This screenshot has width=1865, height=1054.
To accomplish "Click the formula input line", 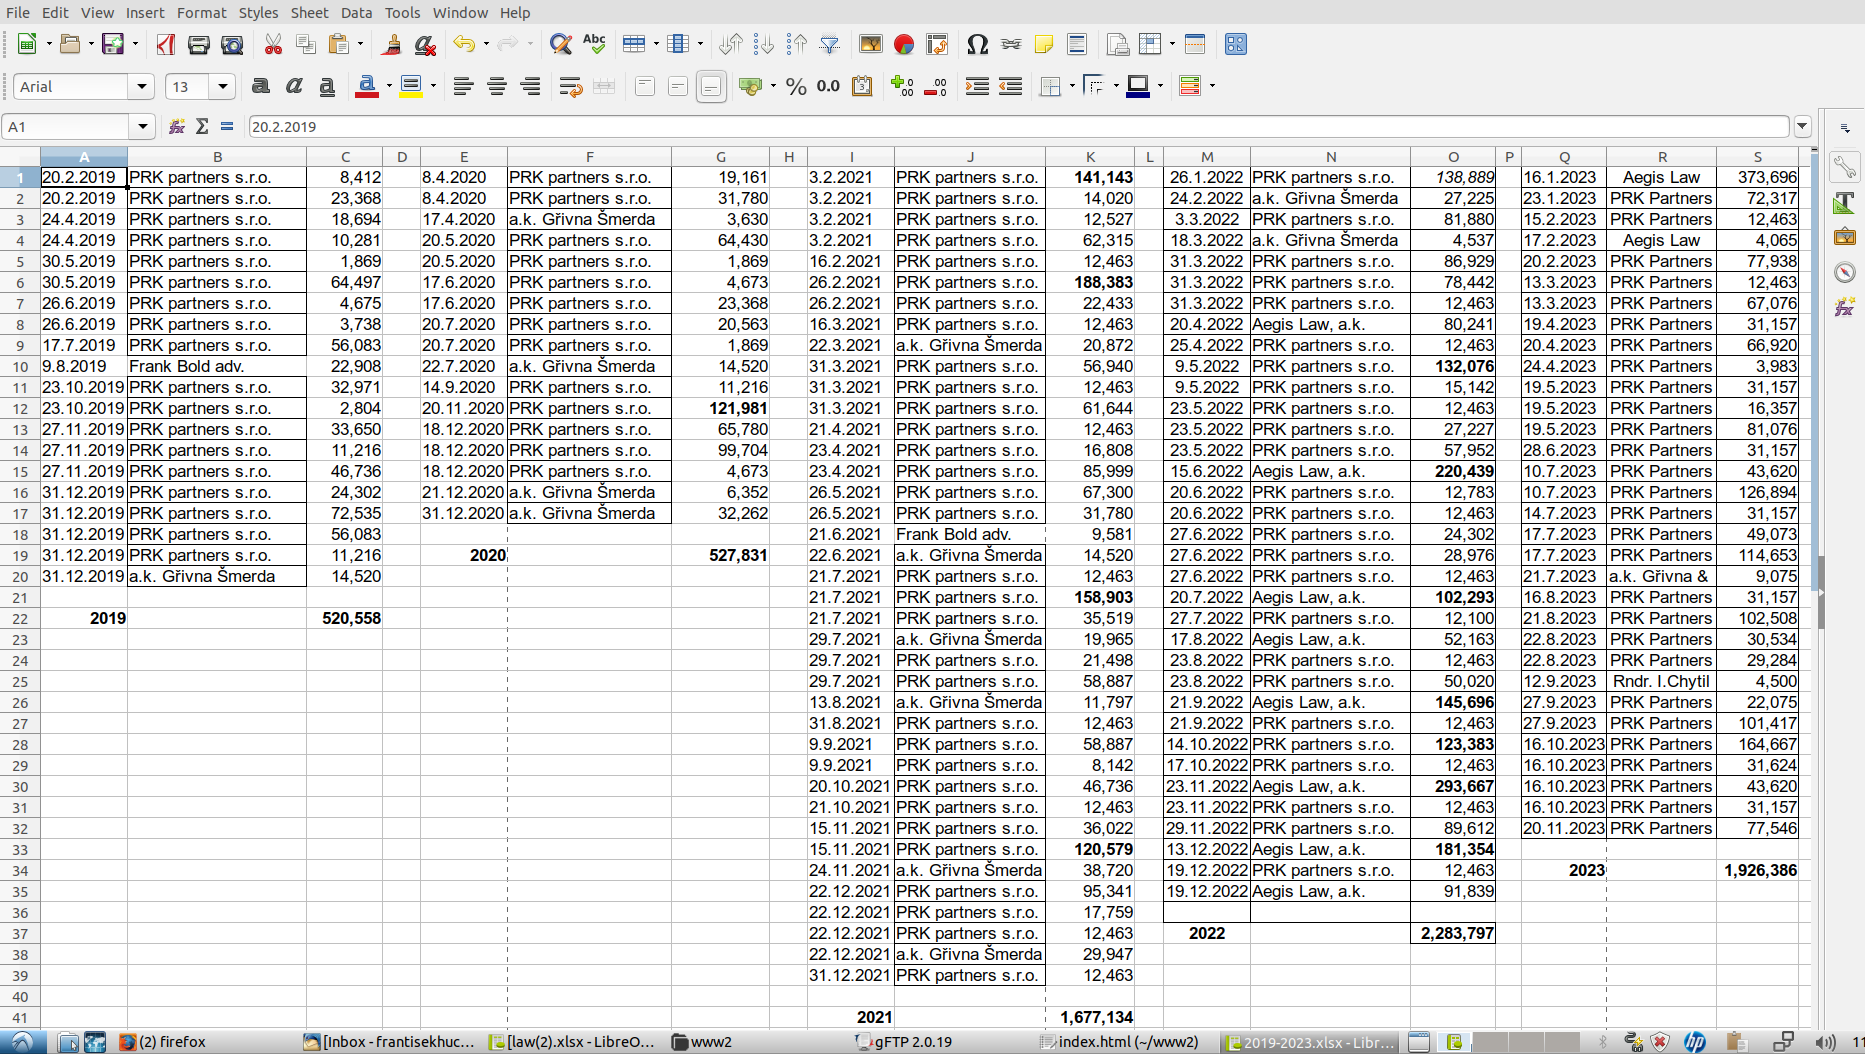I will click(x=1018, y=126).
